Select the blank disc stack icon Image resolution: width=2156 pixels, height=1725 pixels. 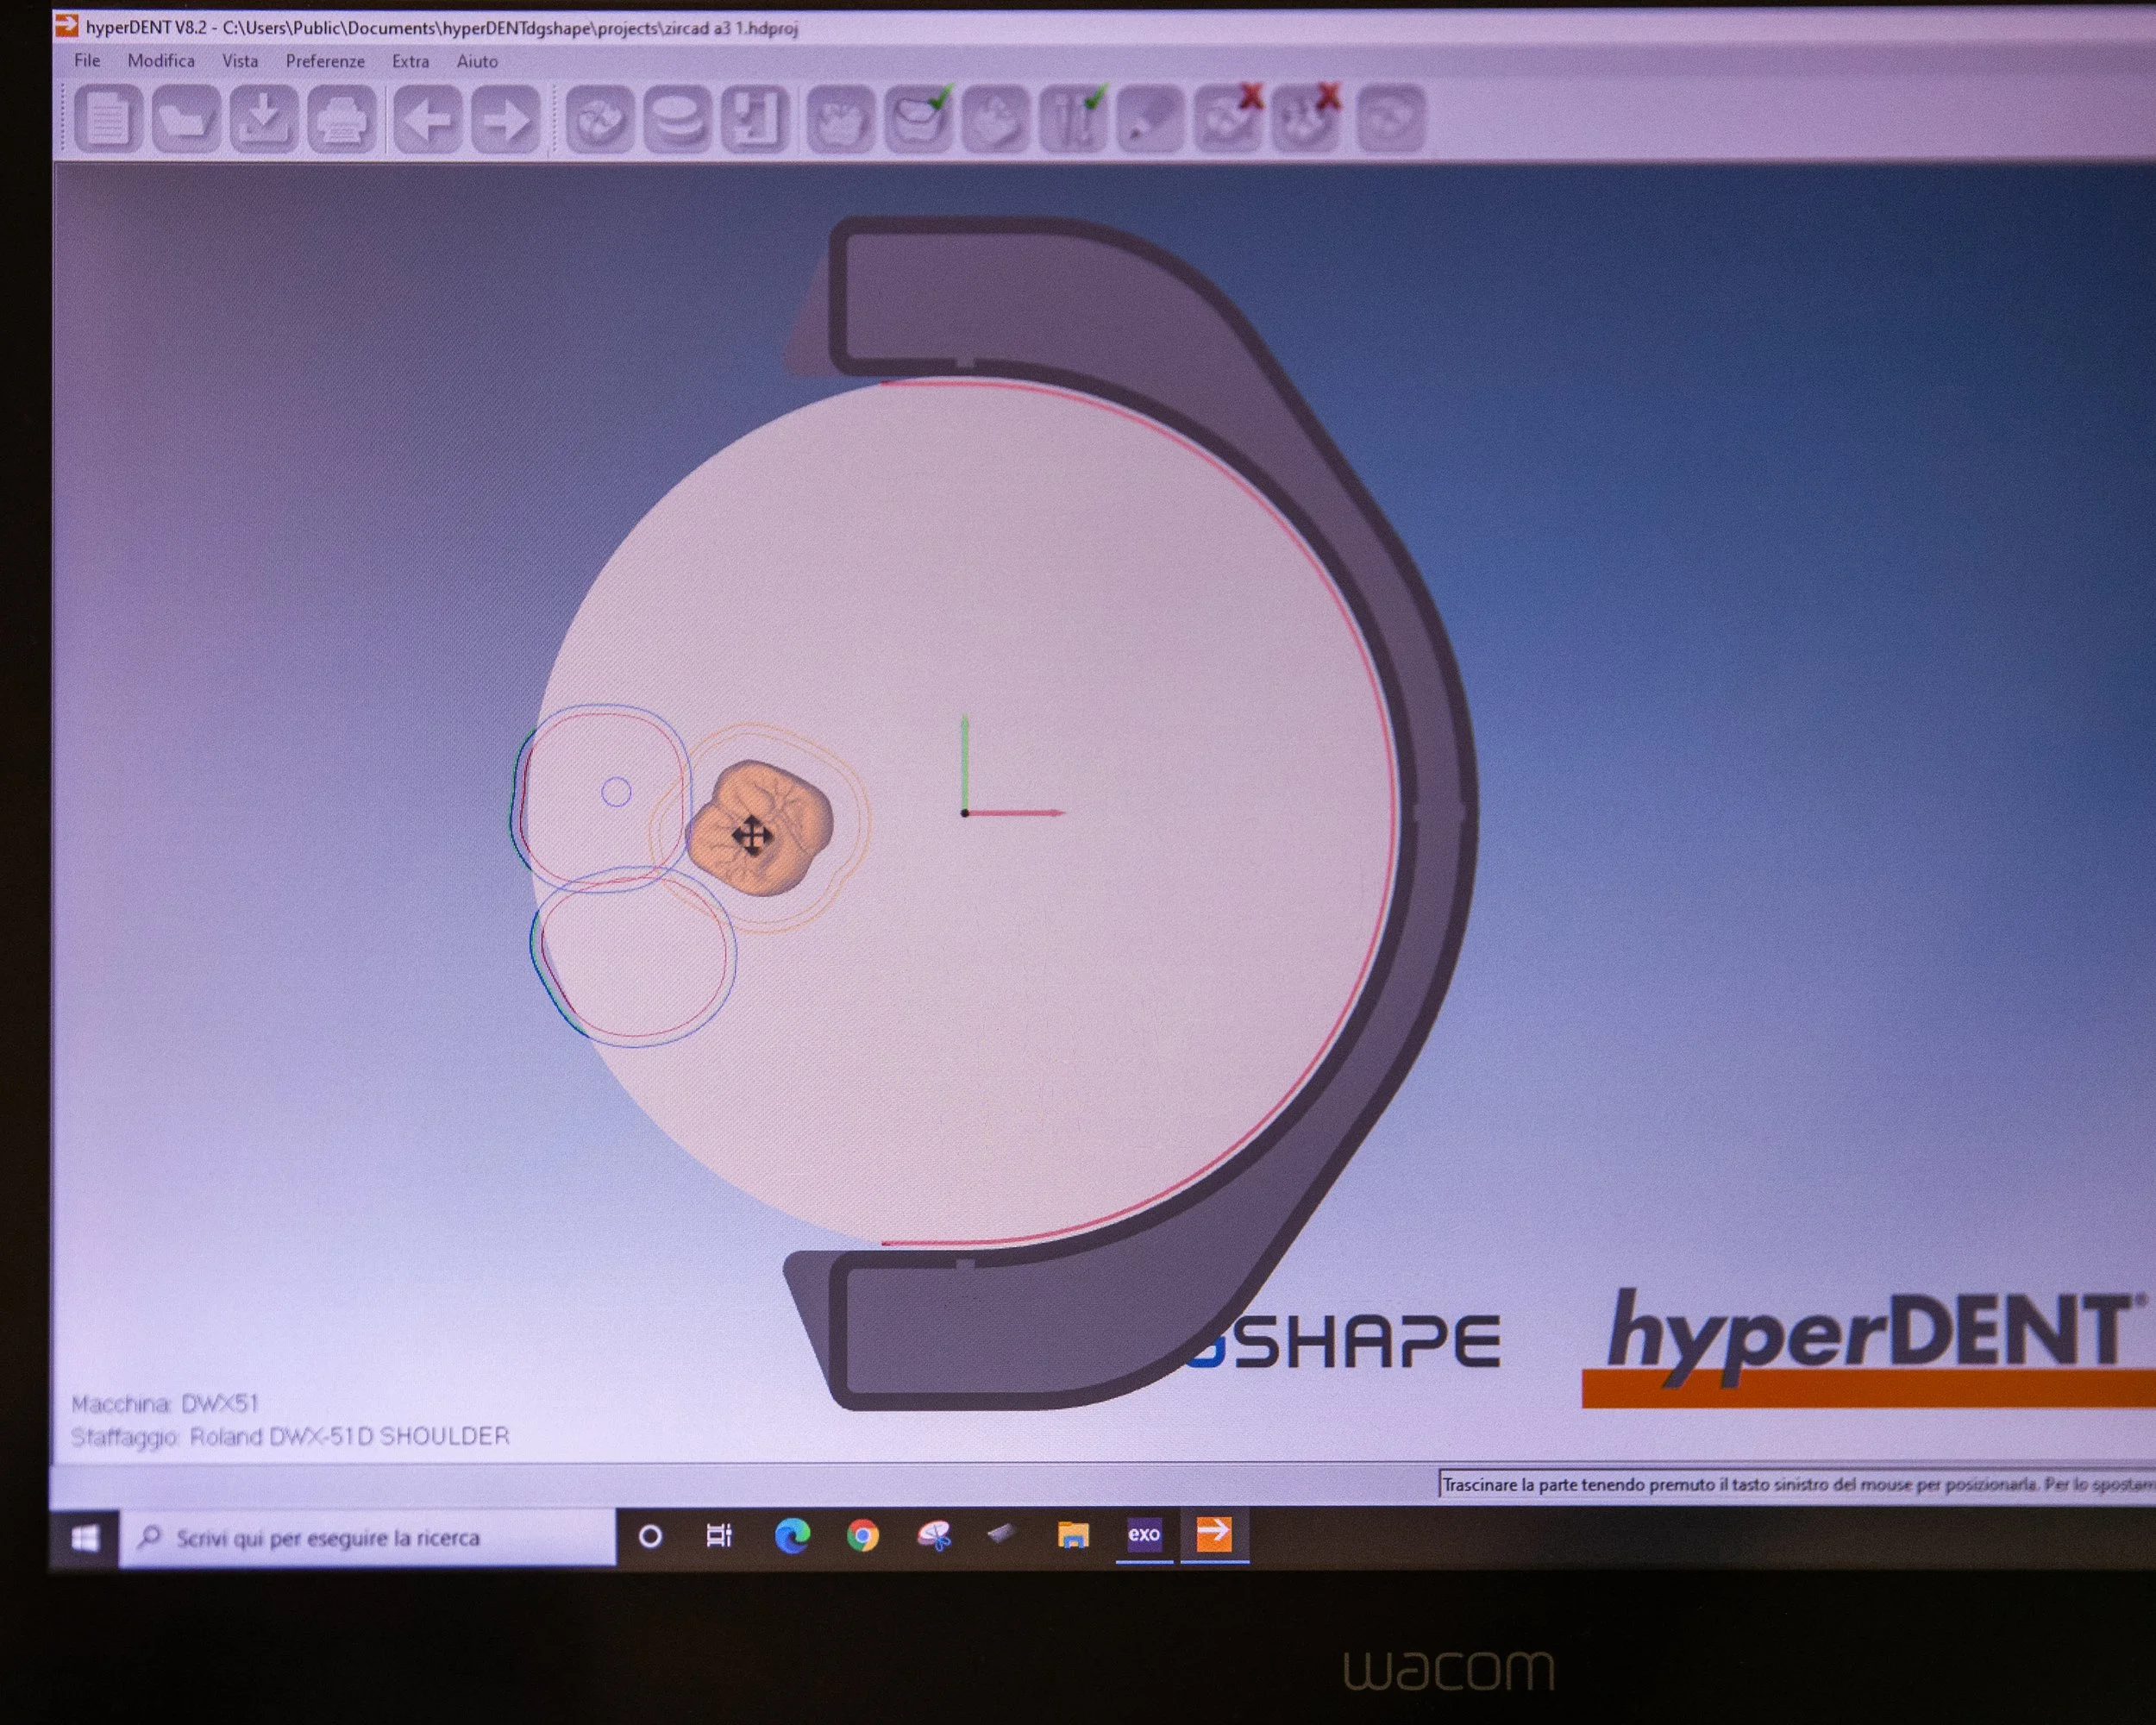click(x=677, y=119)
